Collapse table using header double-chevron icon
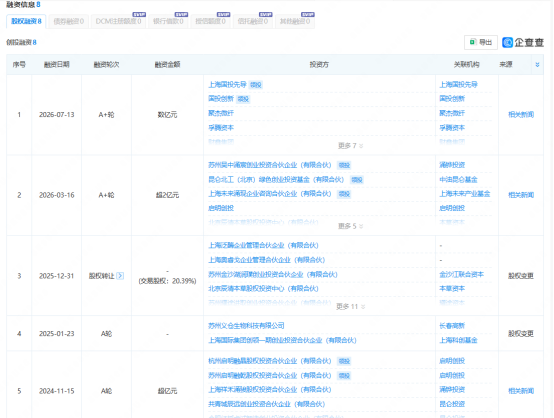Image resolution: width=554 pixels, height=418 pixels. point(537,65)
